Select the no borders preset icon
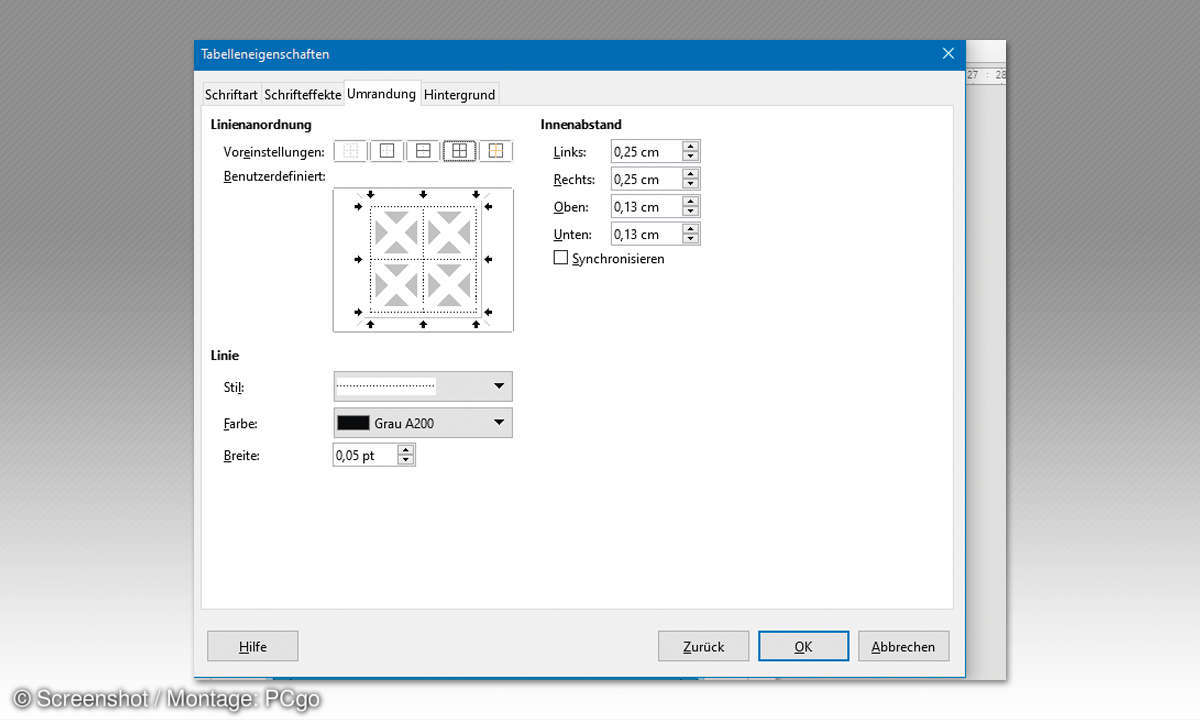This screenshot has height=720, width=1200. (350, 151)
